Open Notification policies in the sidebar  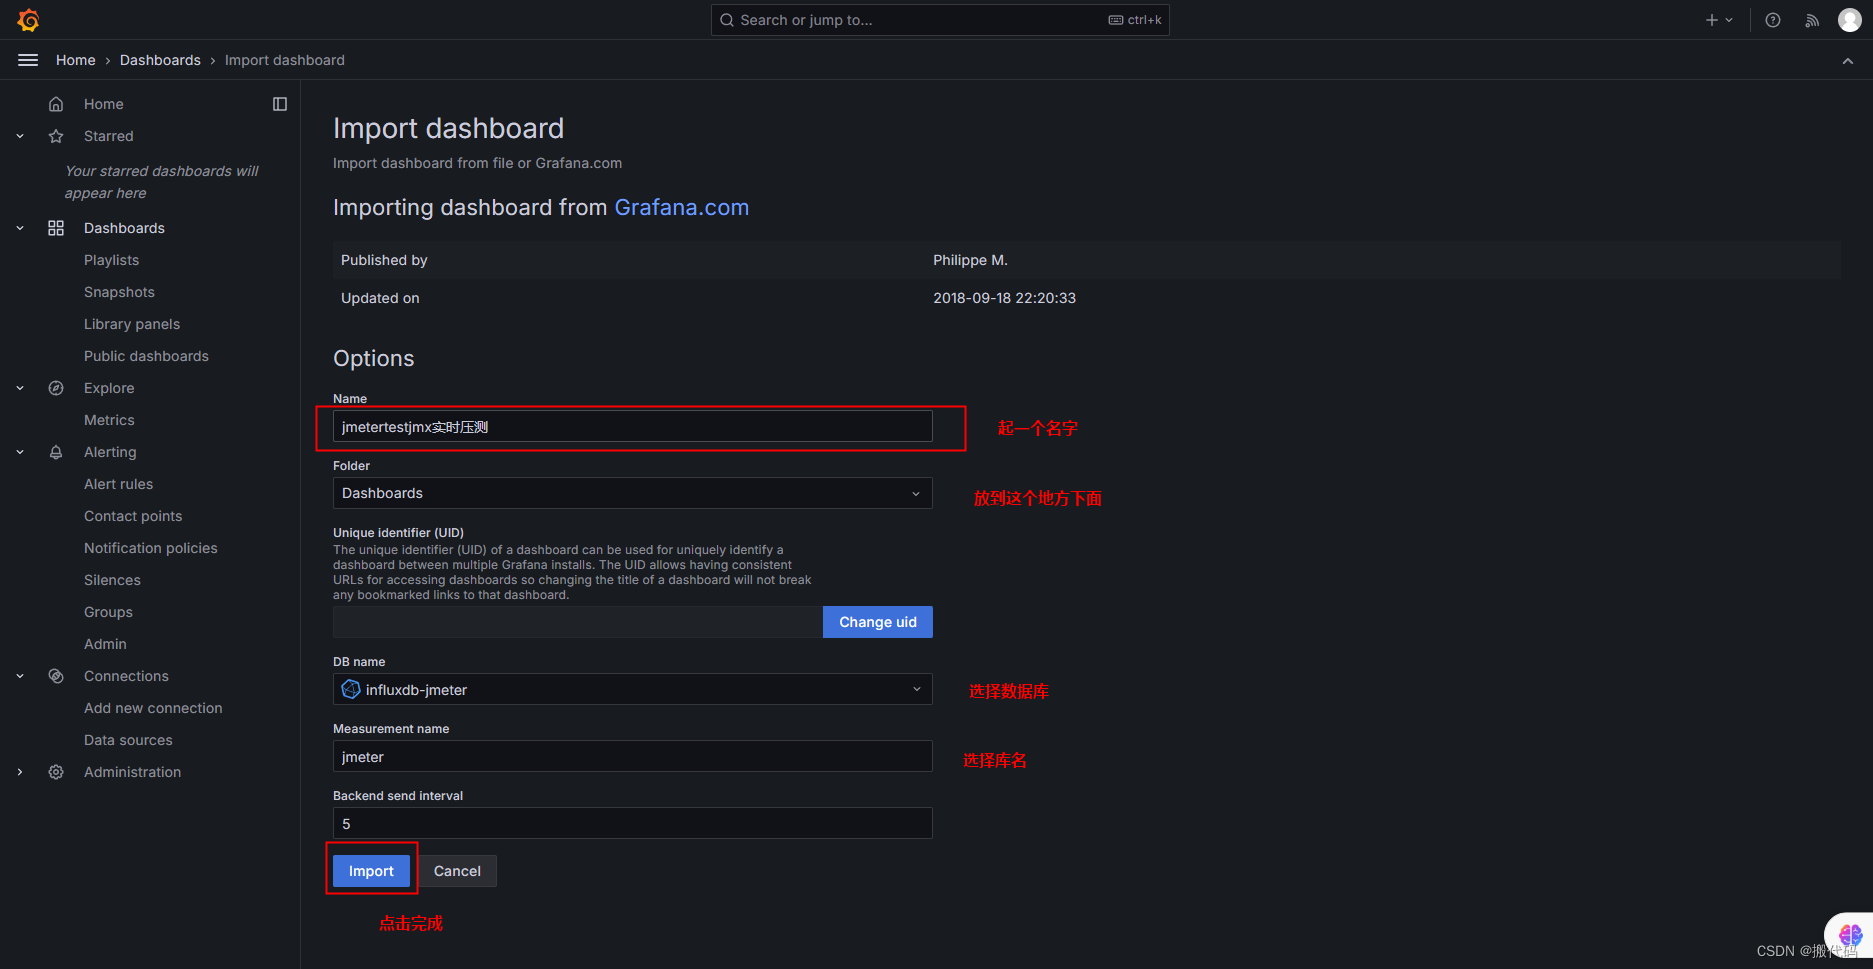click(x=150, y=548)
